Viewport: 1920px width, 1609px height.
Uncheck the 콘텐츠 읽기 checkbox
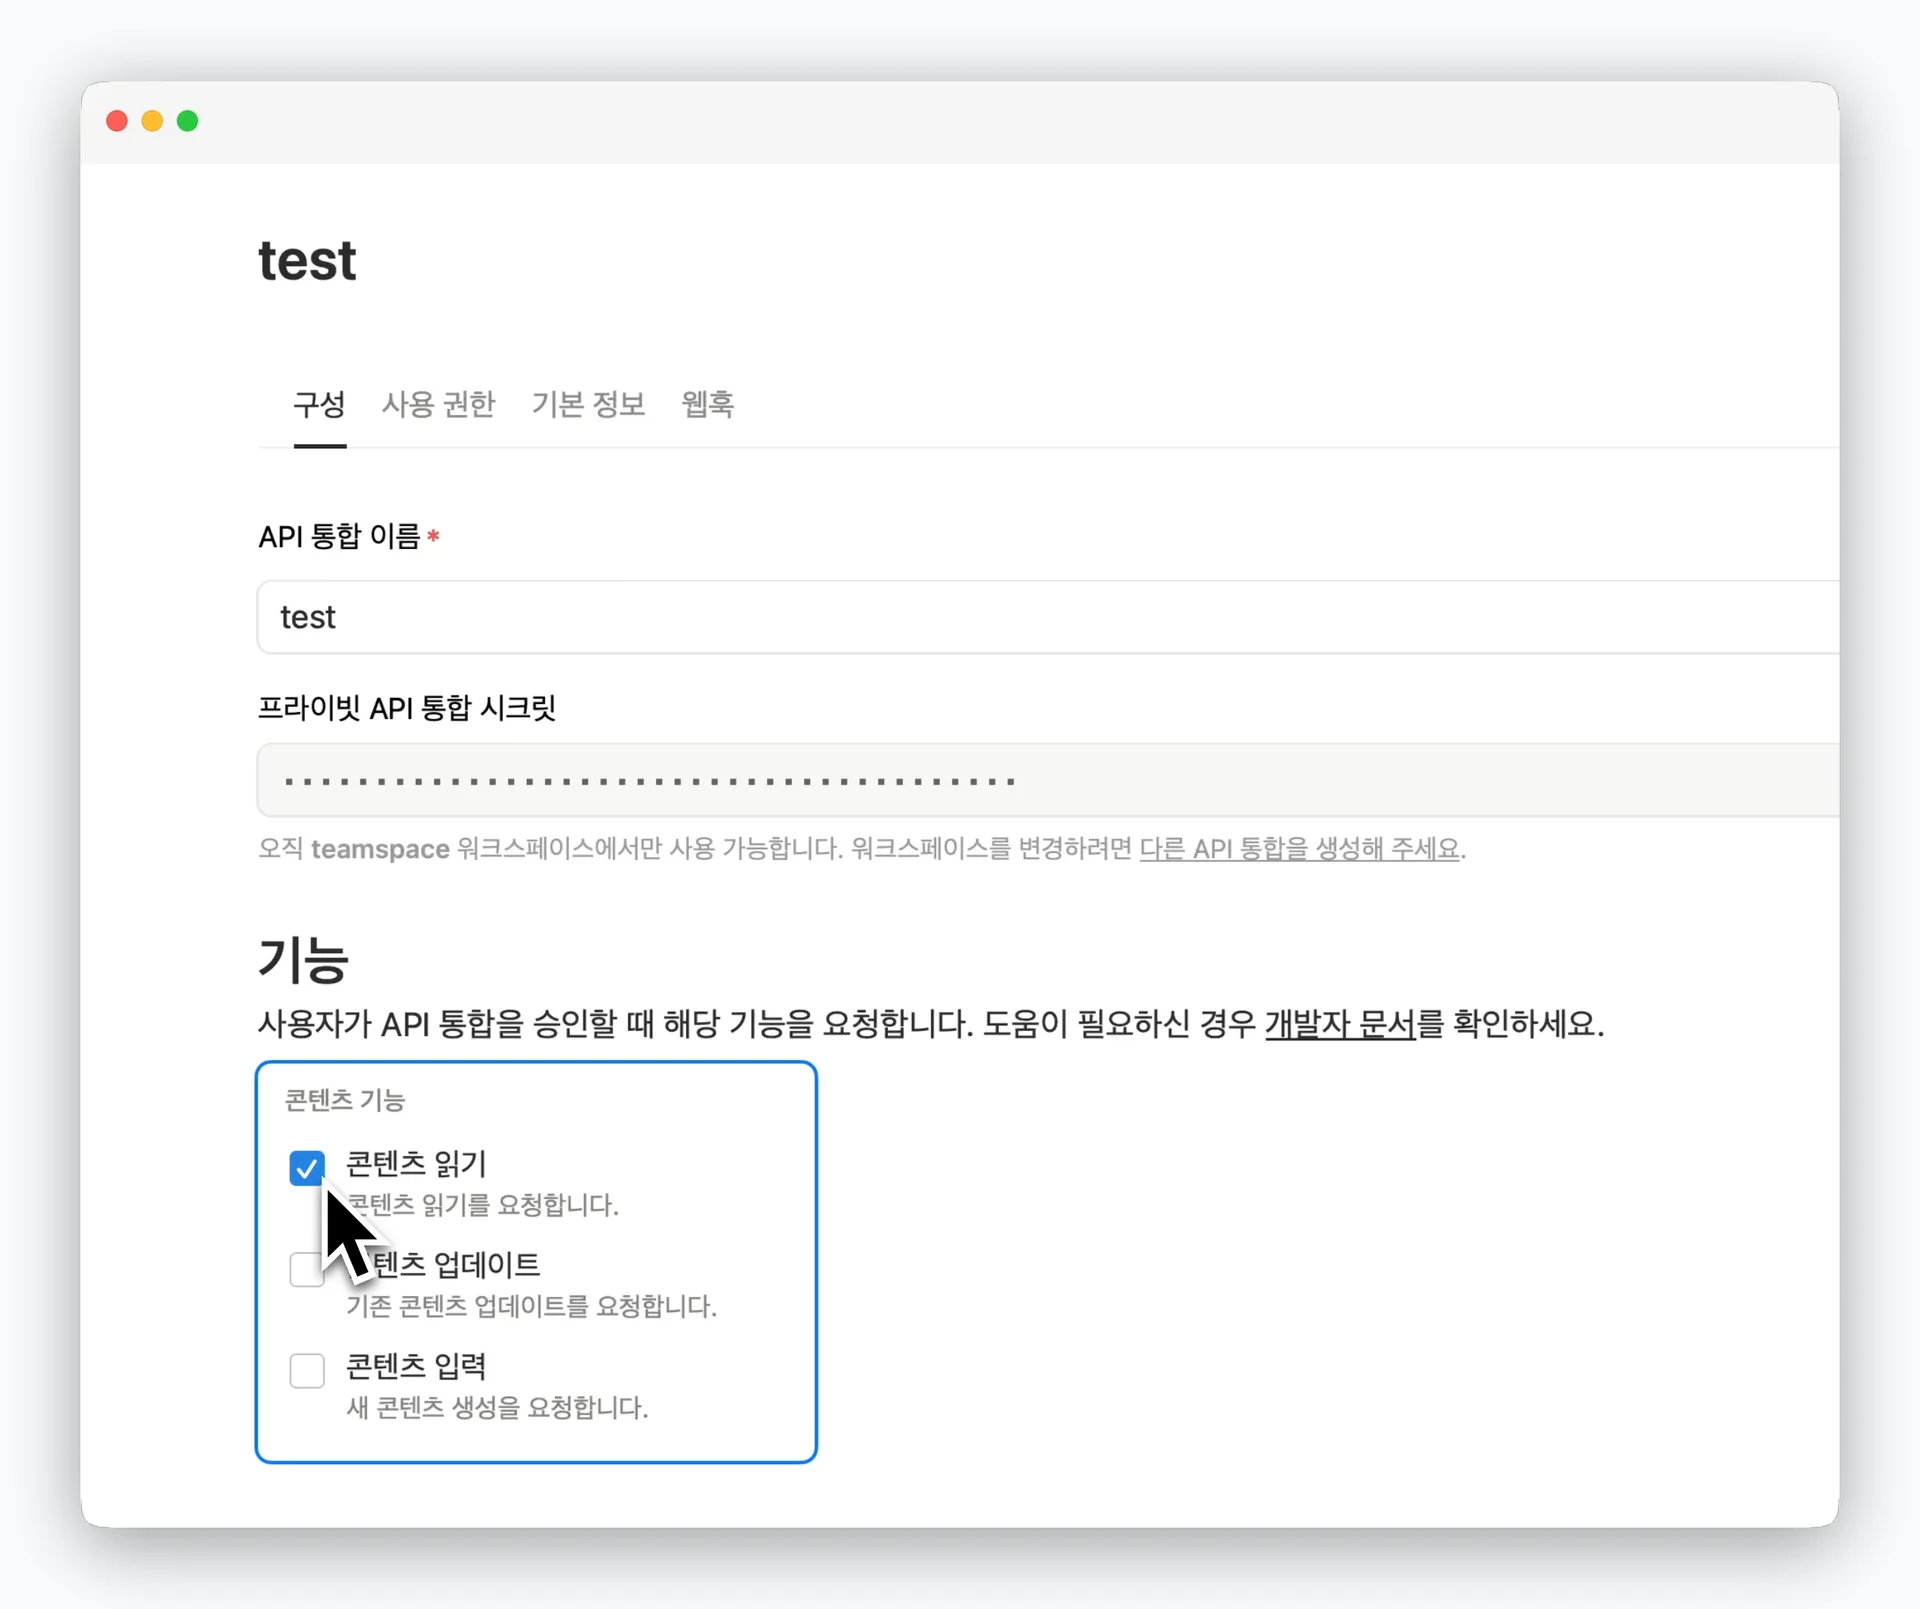click(x=307, y=1167)
